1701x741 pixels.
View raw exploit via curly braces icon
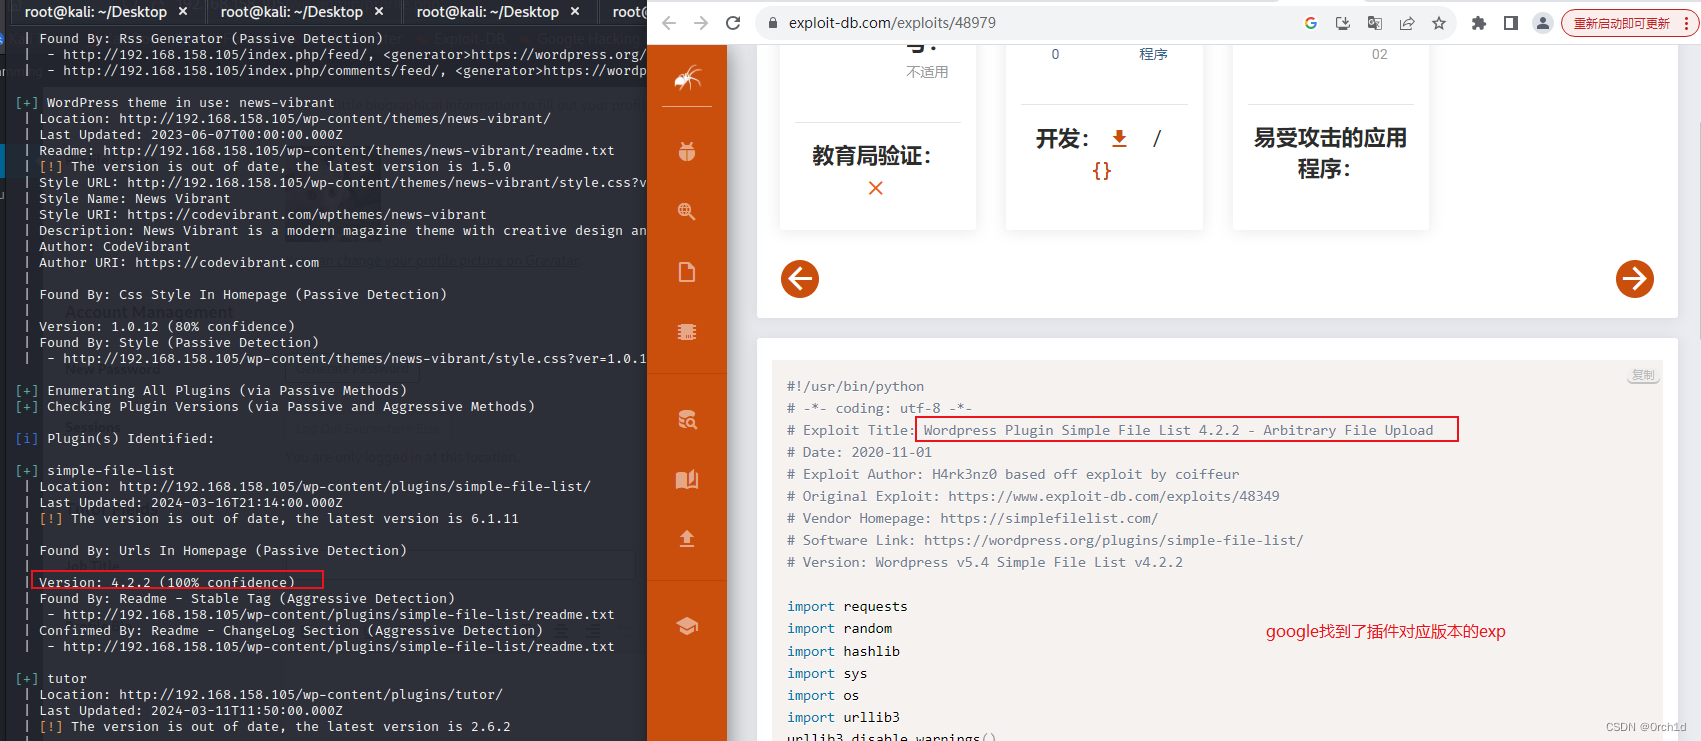point(1102,171)
